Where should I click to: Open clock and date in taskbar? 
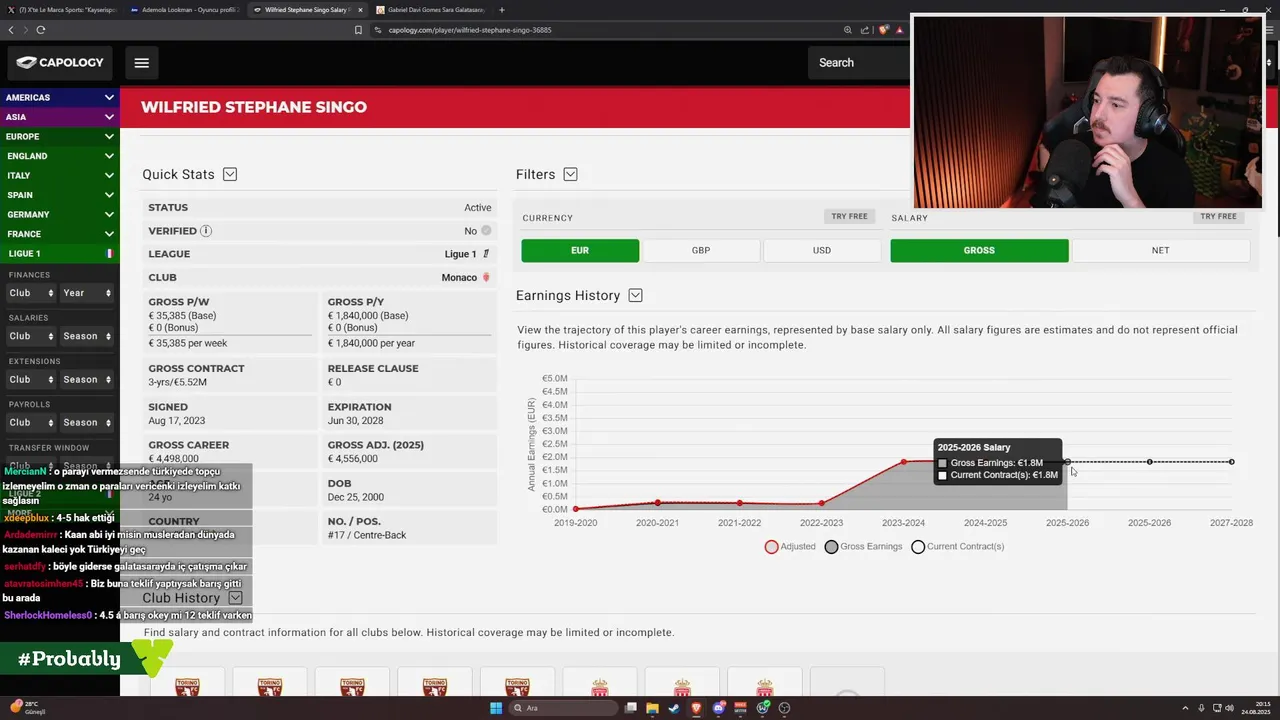tap(1255, 708)
